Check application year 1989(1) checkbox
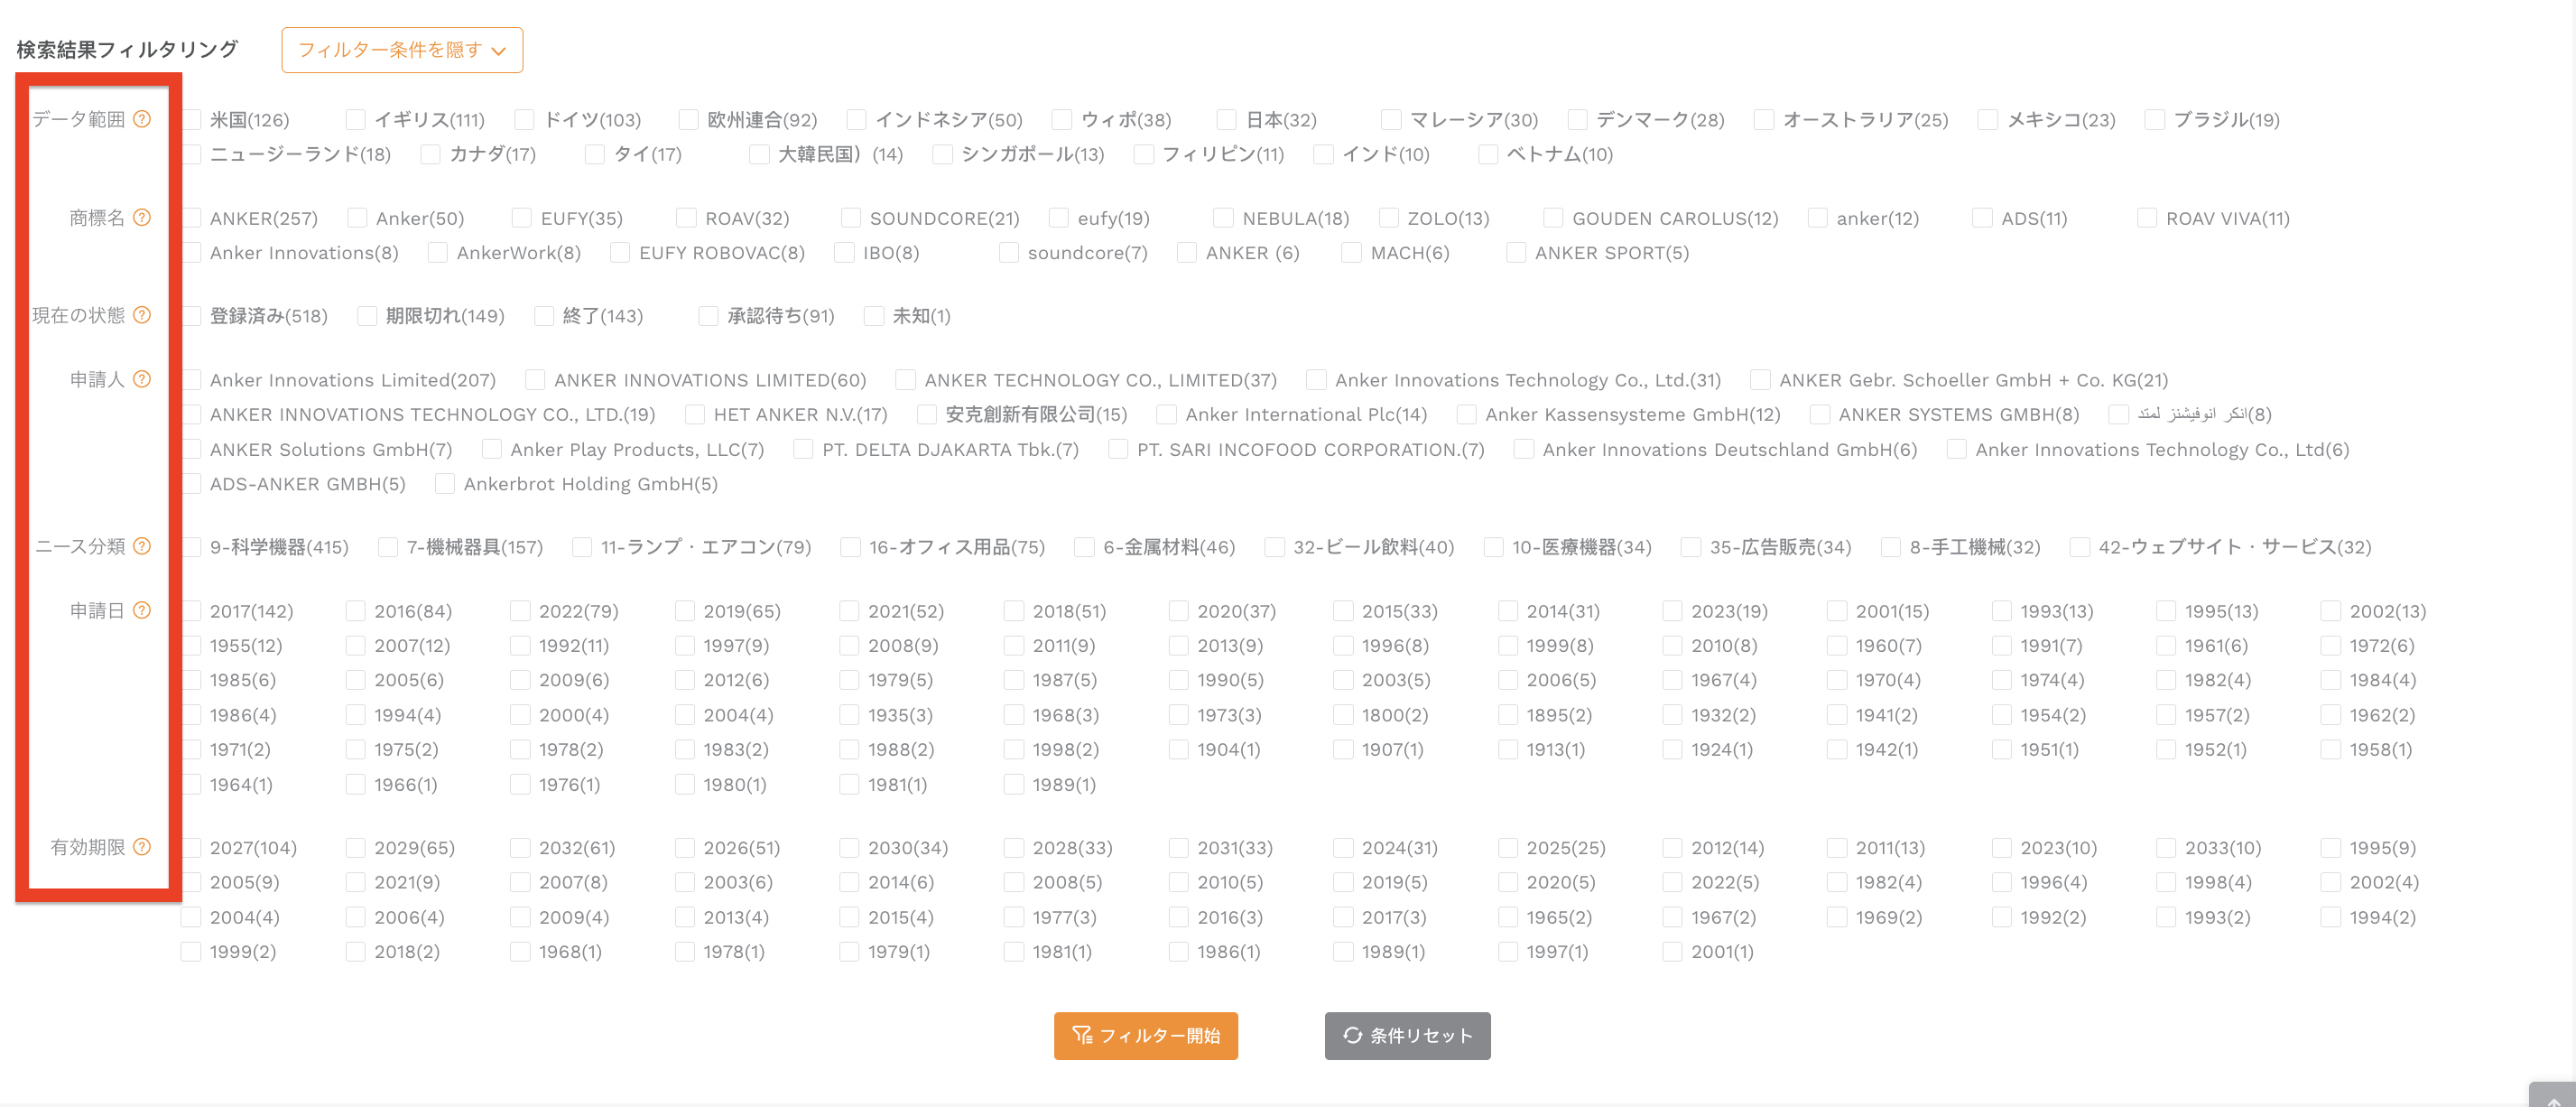 (x=1014, y=785)
